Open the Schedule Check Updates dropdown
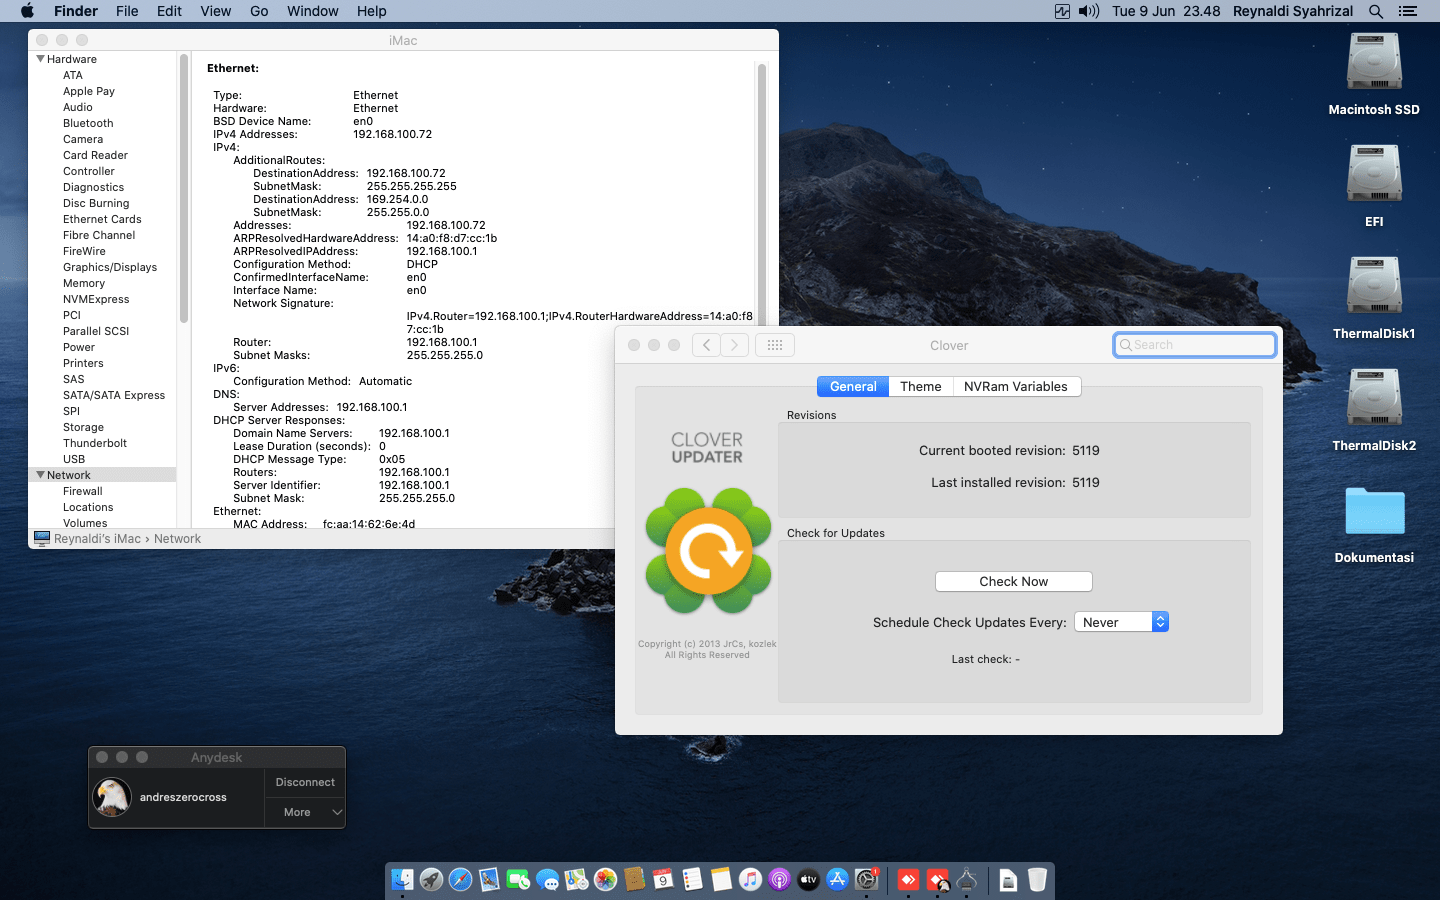This screenshot has height=900, width=1440. point(1121,622)
